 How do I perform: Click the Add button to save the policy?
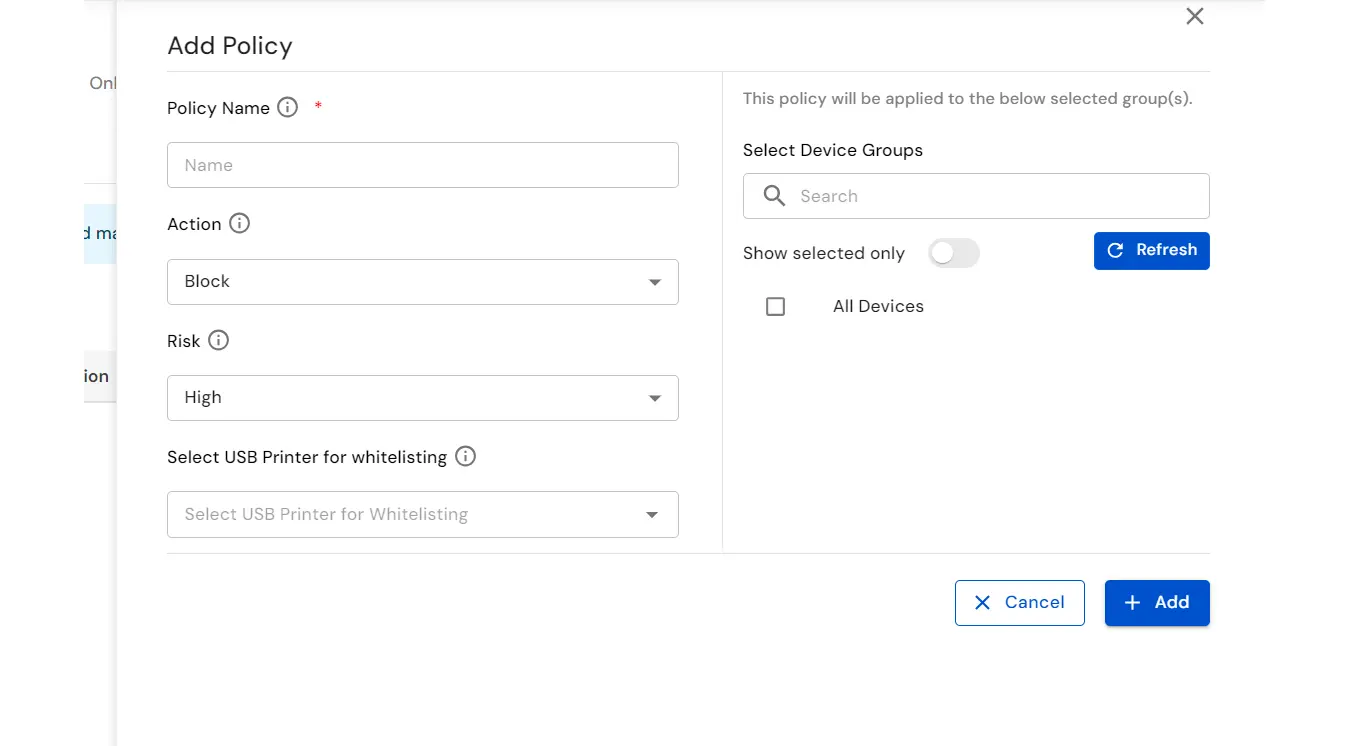click(1157, 602)
